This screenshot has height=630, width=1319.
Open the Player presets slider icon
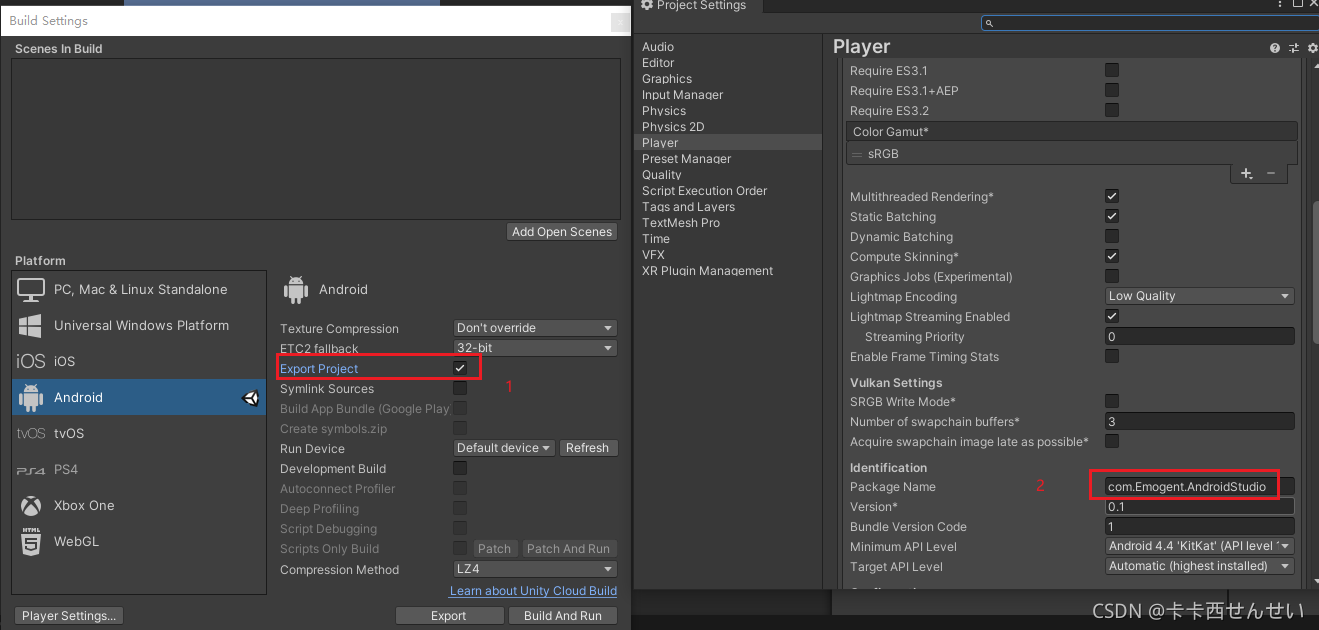pos(1293,47)
